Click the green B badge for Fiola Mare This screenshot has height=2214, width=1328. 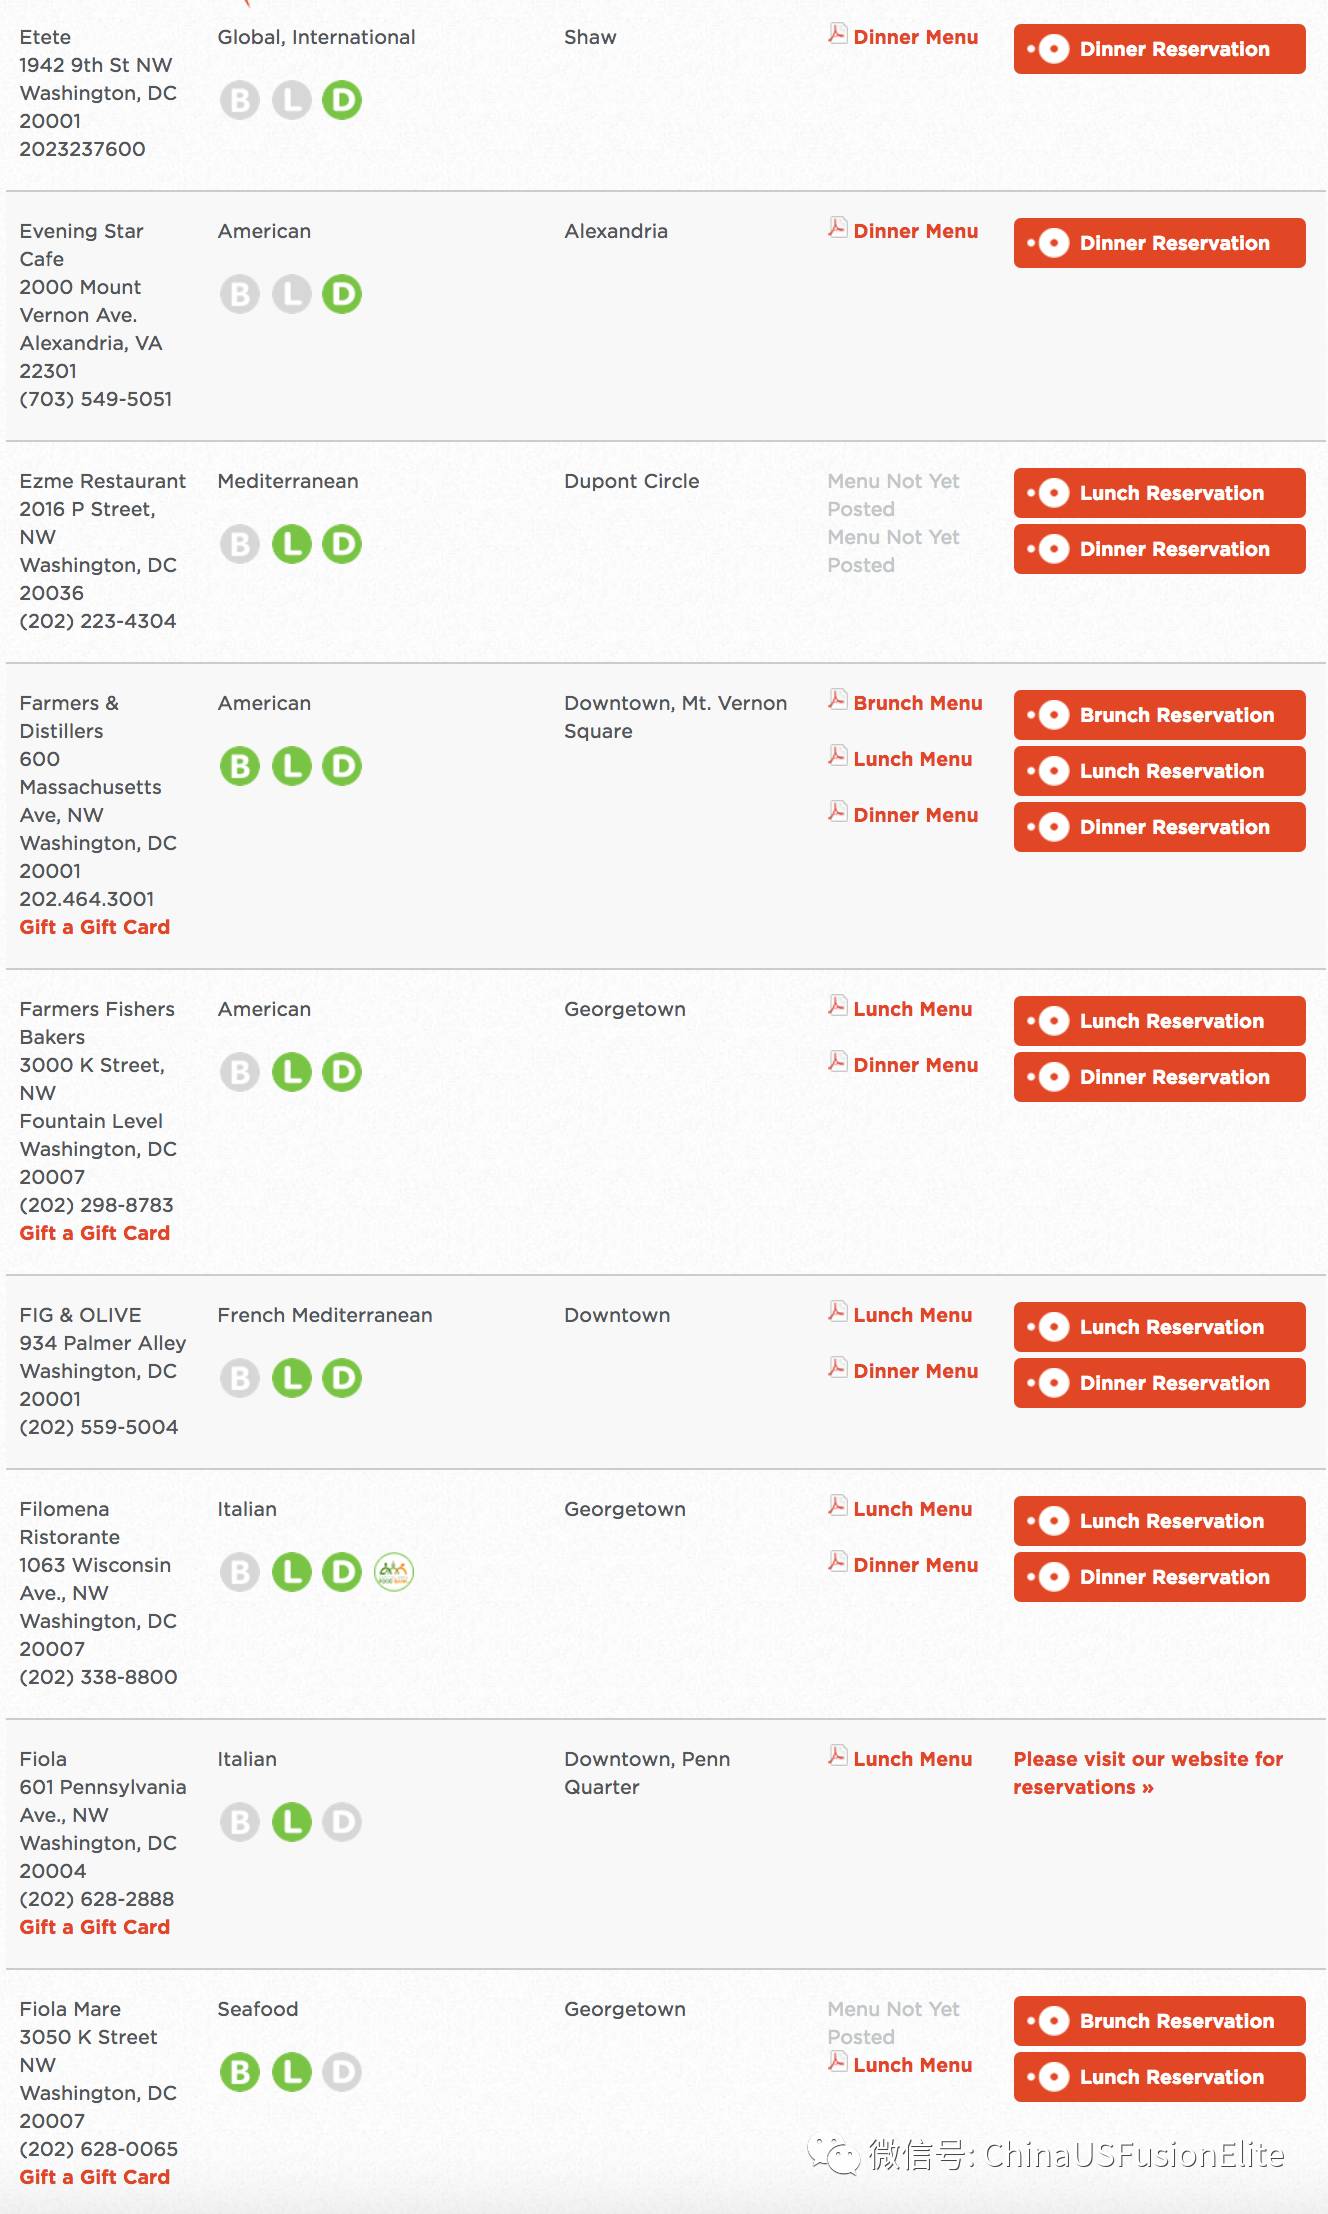(240, 2072)
